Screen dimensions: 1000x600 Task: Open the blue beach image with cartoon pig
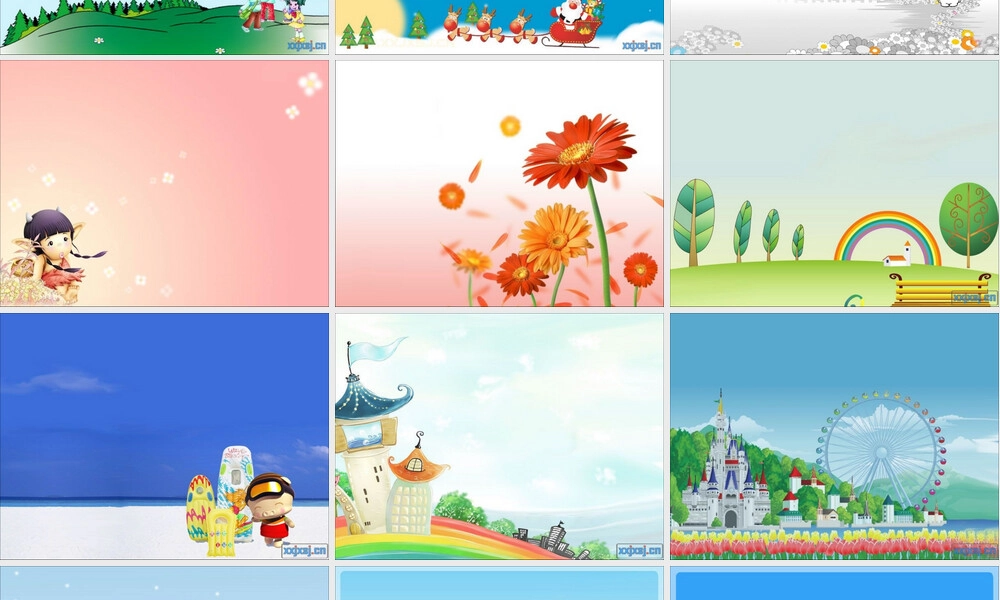click(x=165, y=436)
